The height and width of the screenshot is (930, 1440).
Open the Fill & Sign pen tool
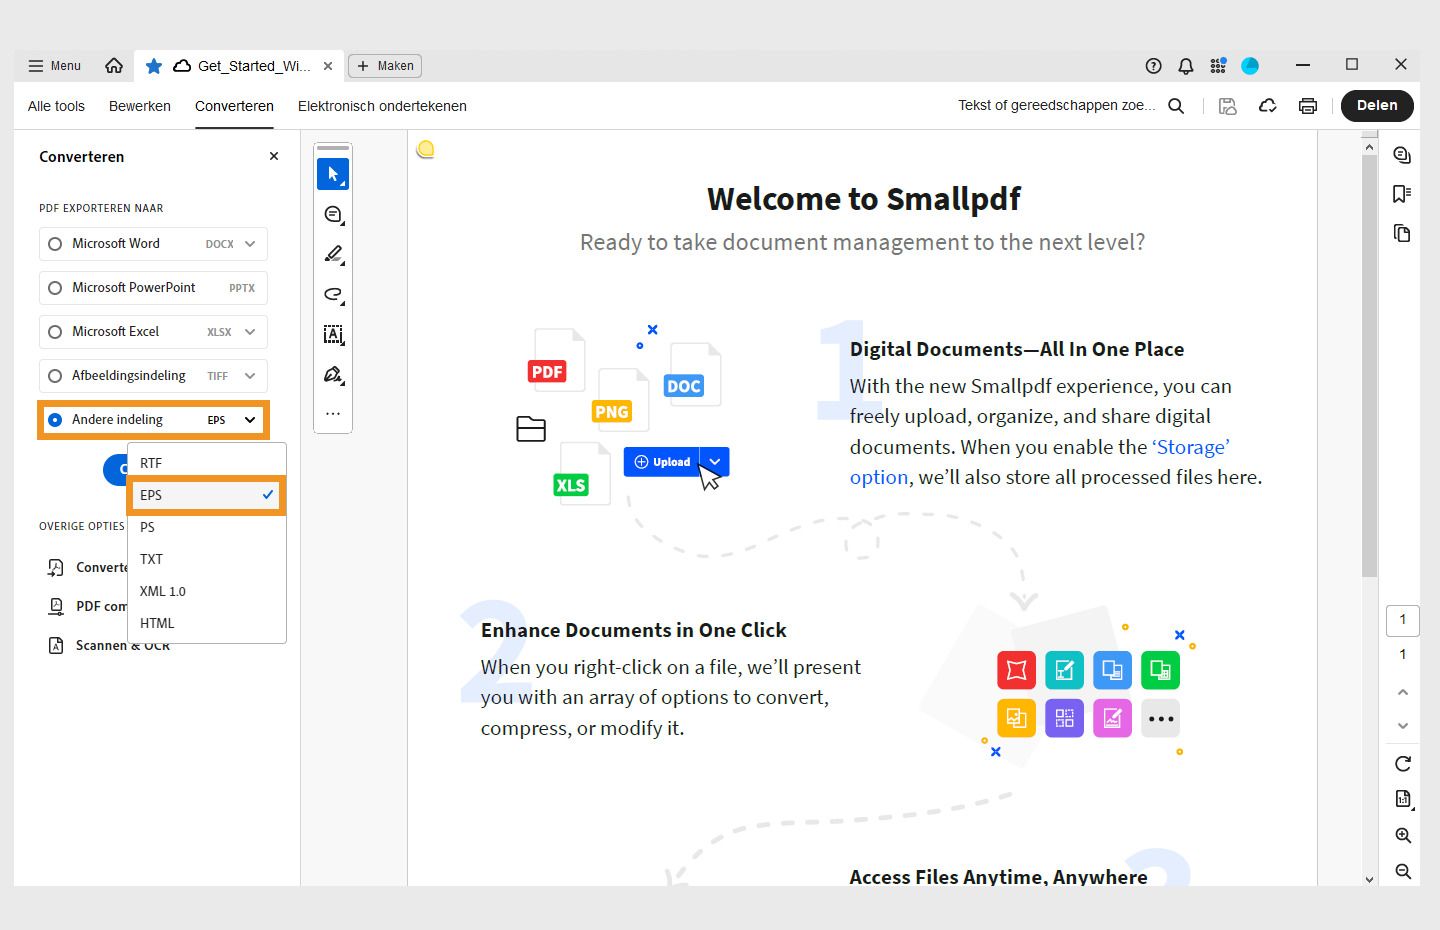click(x=333, y=374)
